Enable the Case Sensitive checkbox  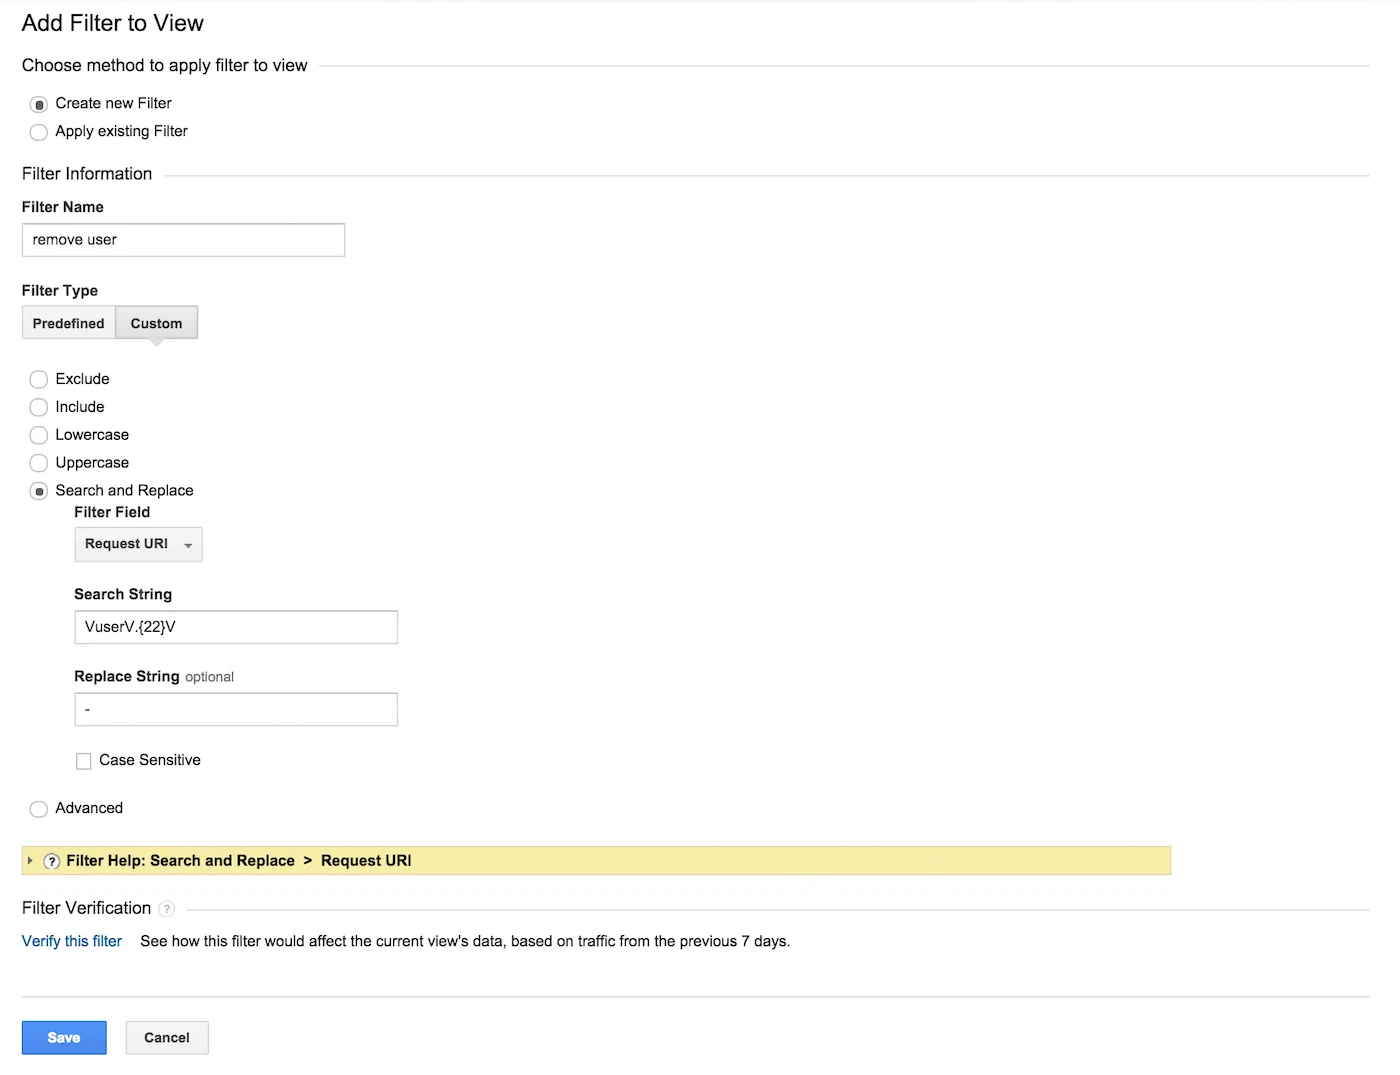point(84,760)
